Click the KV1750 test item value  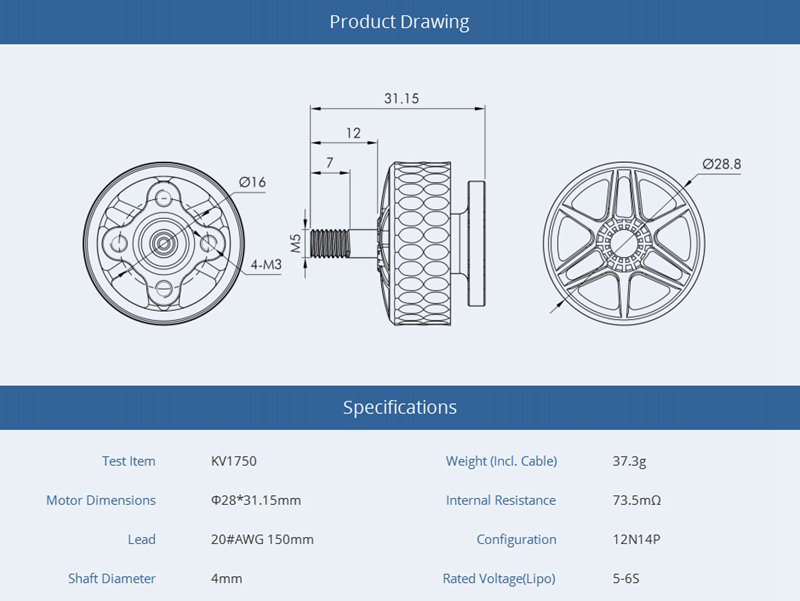pos(234,461)
